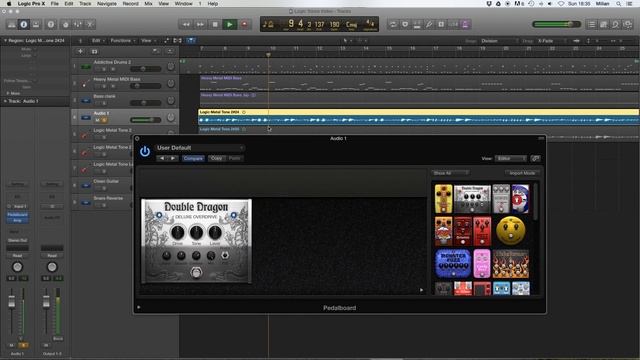
Task: Select the pink pedal in pedal browser
Action: 482,264
